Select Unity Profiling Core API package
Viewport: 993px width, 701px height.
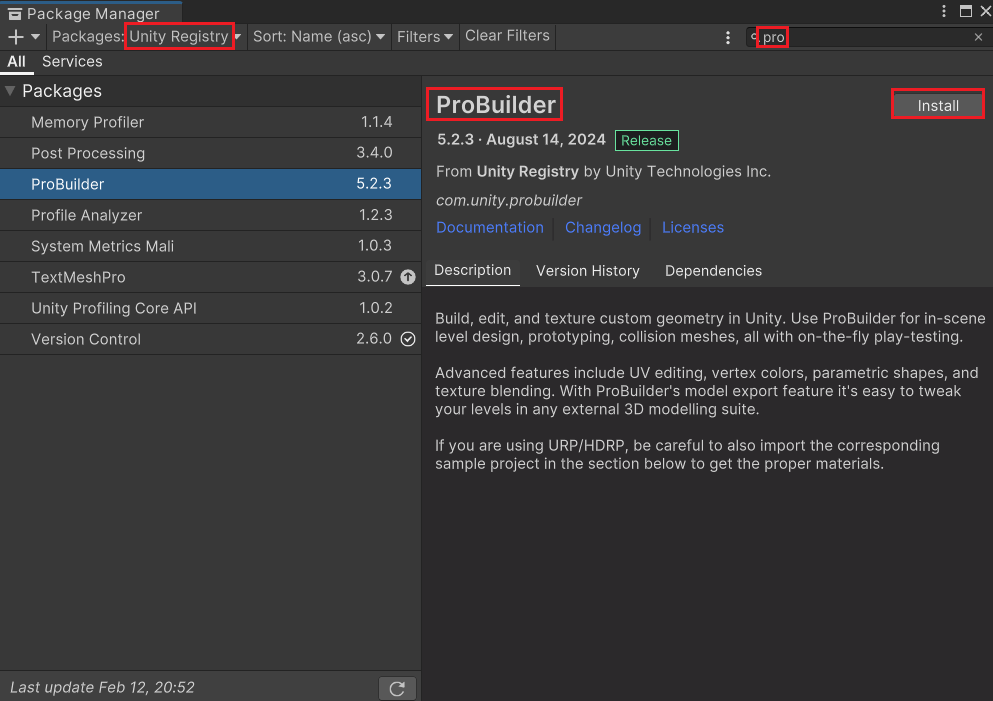point(210,308)
